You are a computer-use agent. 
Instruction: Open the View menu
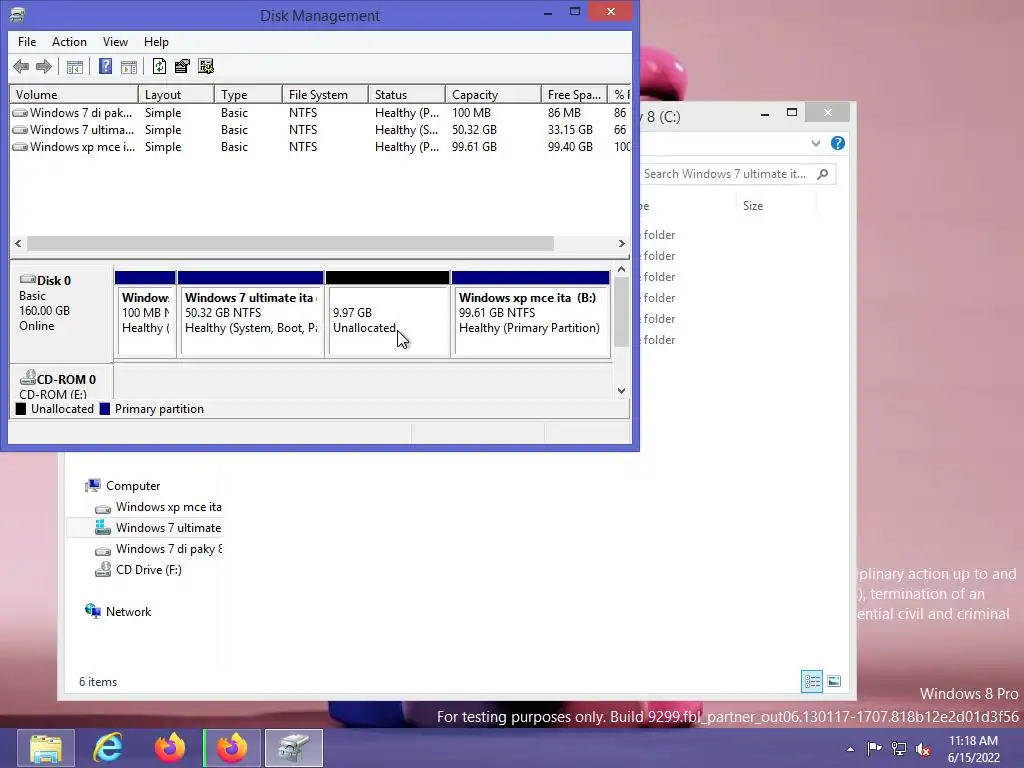pyautogui.click(x=115, y=42)
